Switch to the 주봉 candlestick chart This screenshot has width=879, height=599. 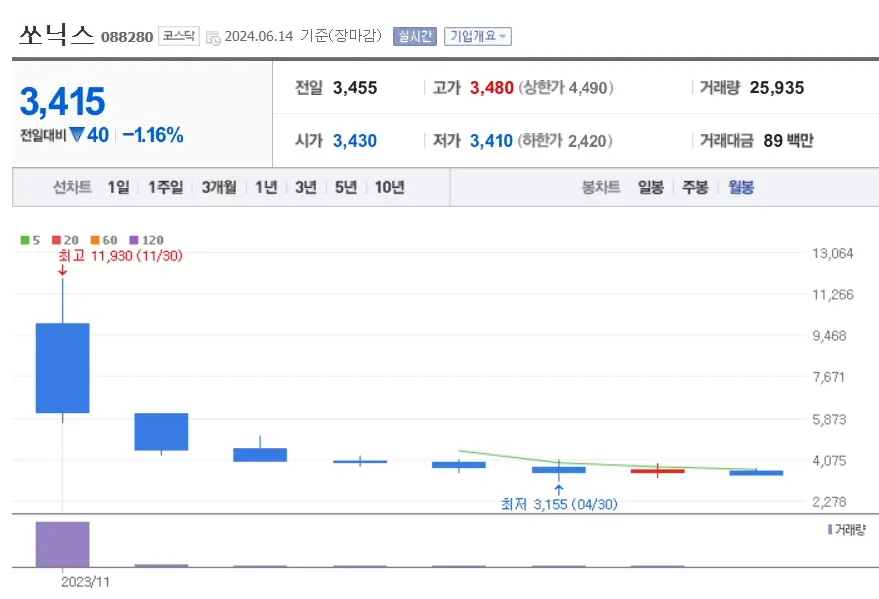tap(695, 187)
